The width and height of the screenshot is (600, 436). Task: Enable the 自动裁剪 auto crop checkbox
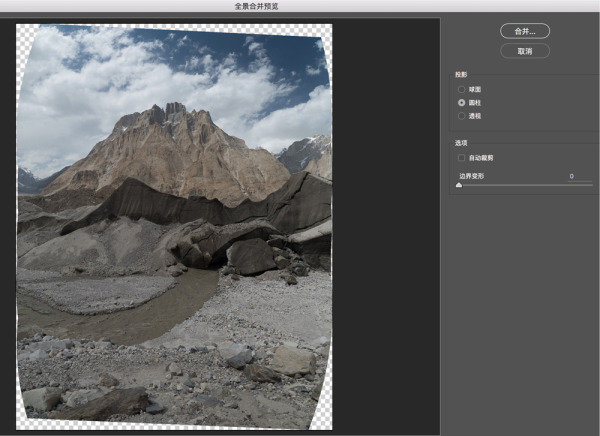(461, 158)
